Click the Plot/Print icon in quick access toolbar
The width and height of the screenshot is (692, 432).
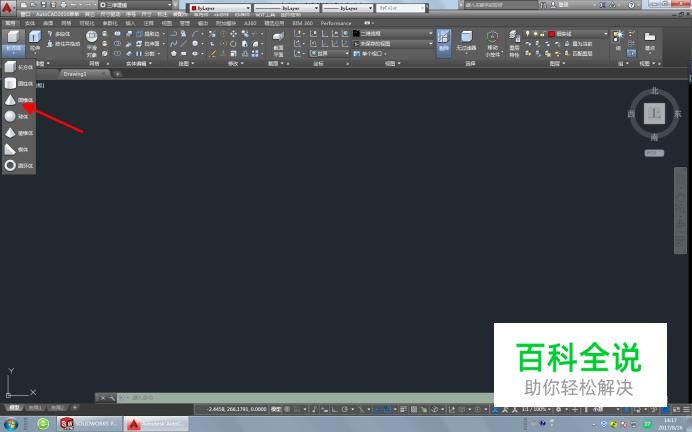(x=63, y=5)
